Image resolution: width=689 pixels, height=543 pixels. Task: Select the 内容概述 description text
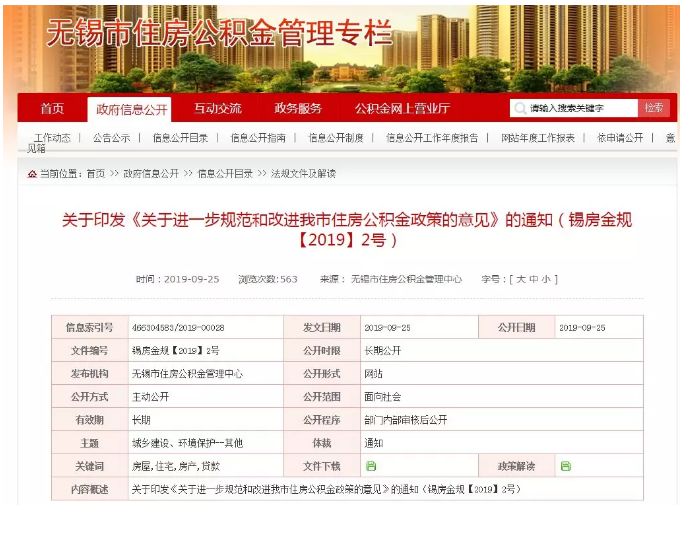[x=326, y=489]
